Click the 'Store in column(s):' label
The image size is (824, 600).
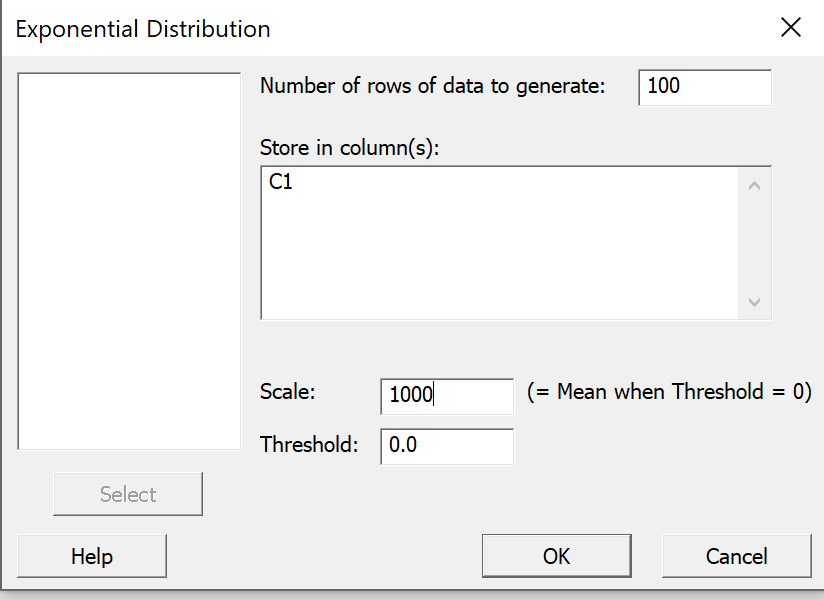click(349, 148)
